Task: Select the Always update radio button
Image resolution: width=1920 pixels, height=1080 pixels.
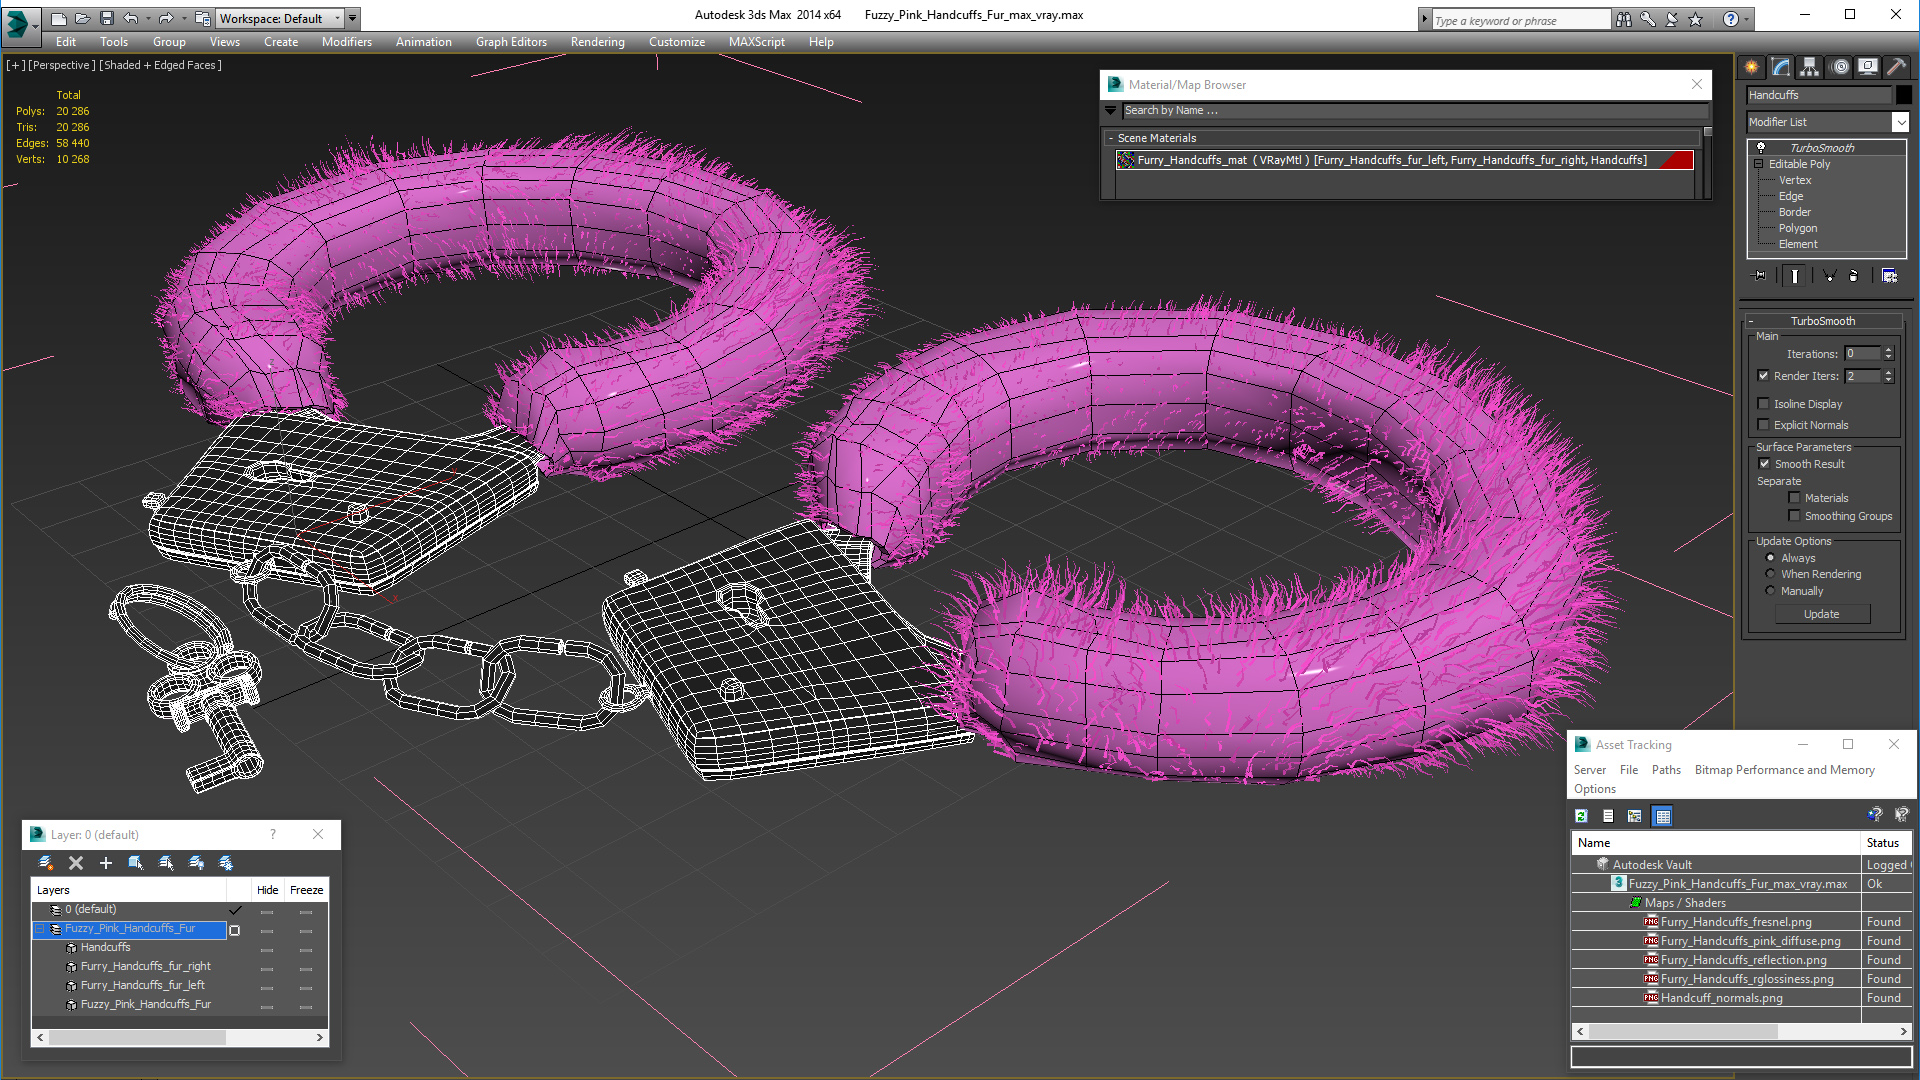Action: [x=1770, y=558]
